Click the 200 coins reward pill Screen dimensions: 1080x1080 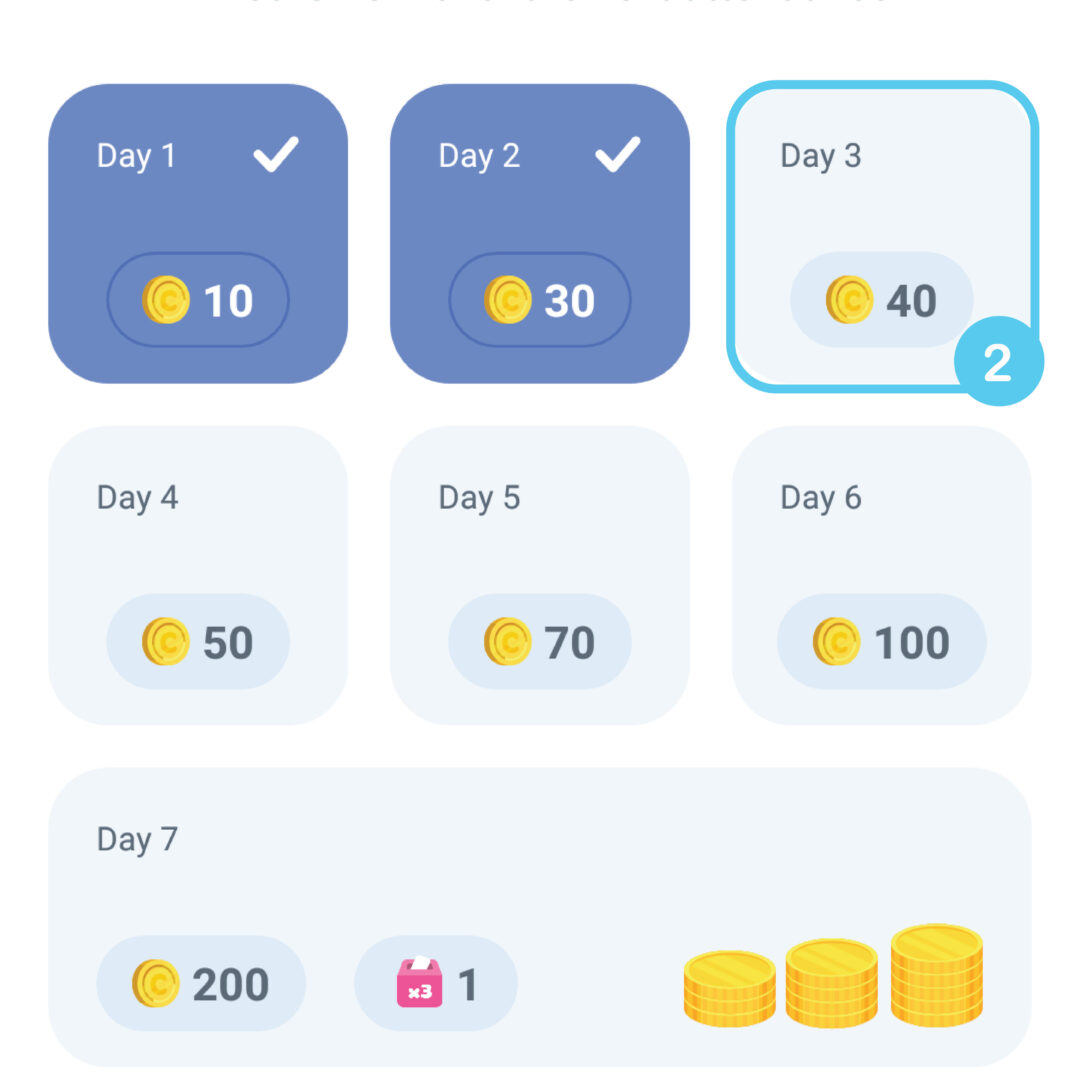coord(201,984)
